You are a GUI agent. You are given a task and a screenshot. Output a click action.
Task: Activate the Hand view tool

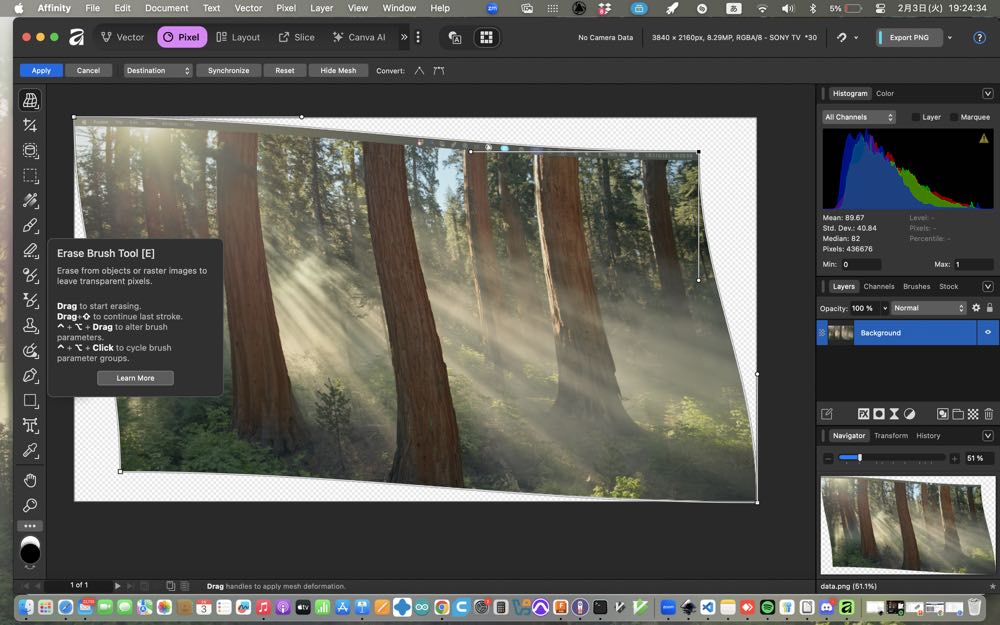[x=30, y=481]
